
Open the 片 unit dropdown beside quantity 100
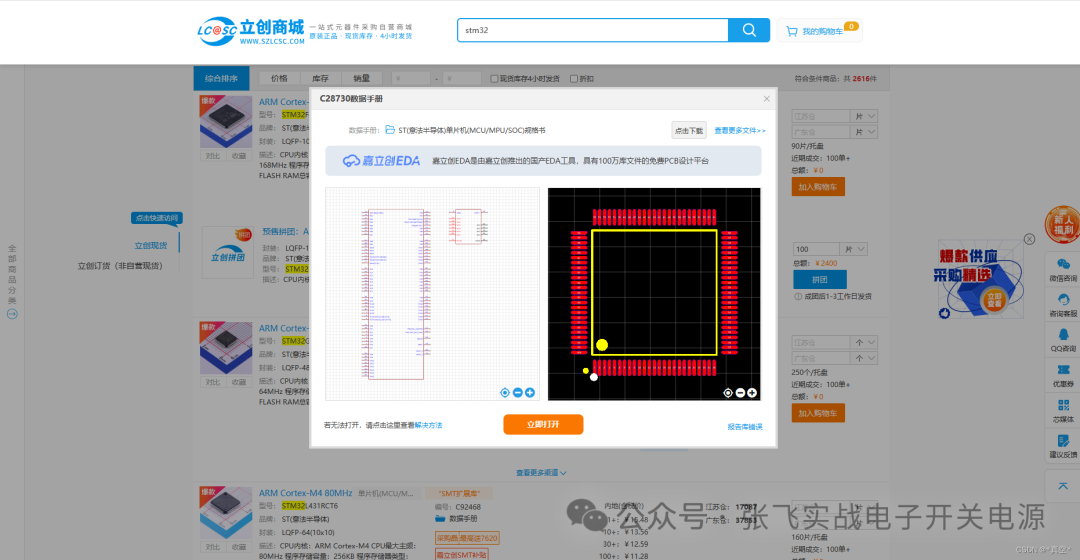tap(853, 249)
